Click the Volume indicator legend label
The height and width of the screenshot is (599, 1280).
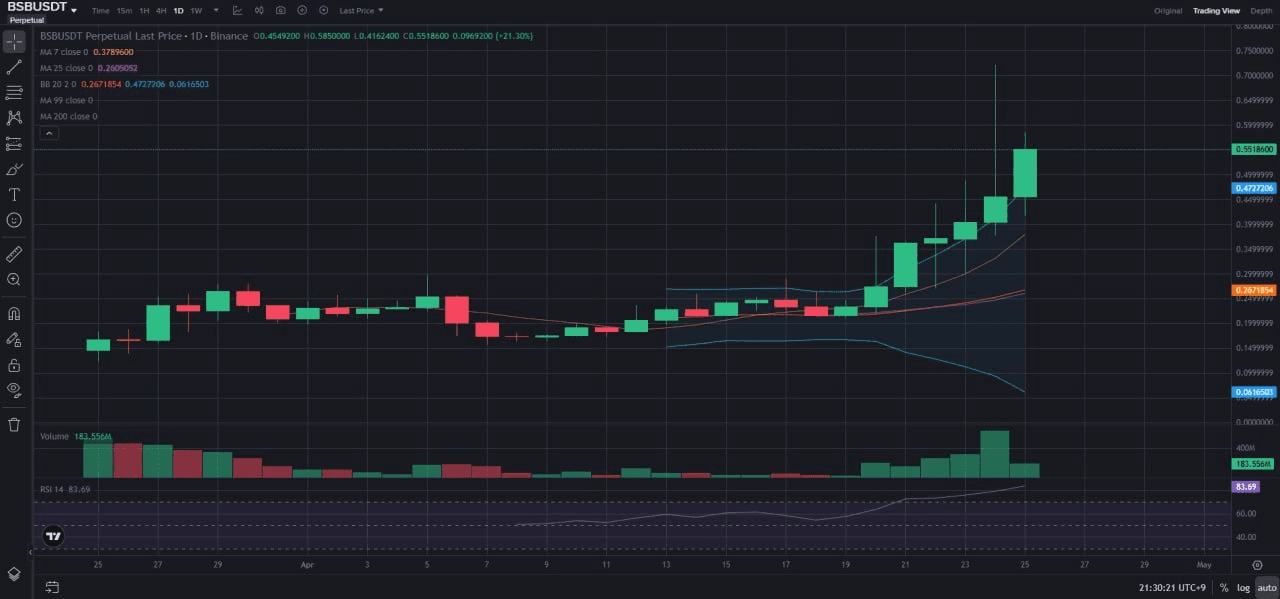(x=54, y=437)
